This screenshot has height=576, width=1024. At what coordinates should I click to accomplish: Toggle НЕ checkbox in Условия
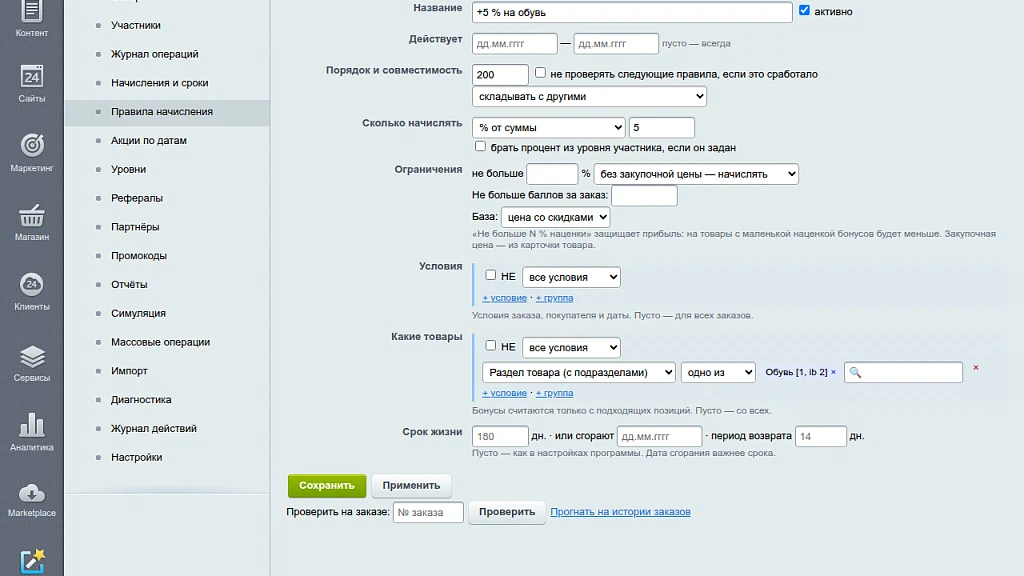[x=490, y=276]
